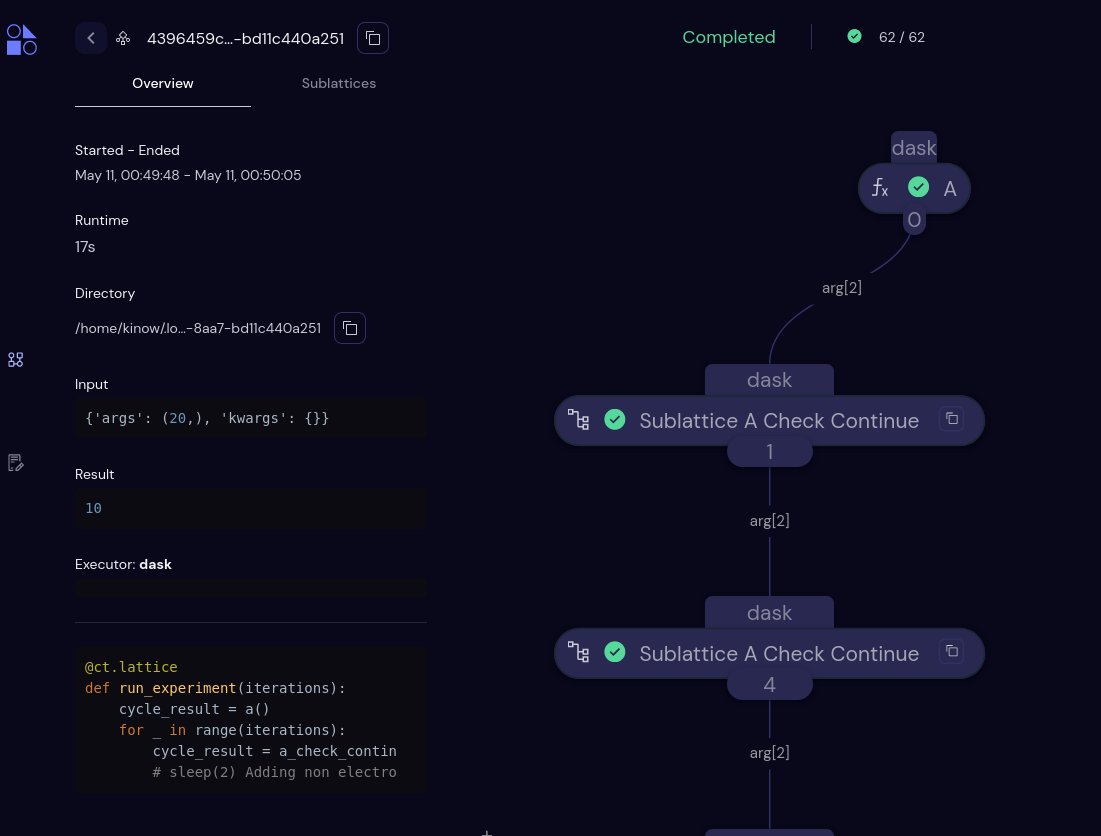Select Sublattice A Check Continue node 4
Screen dimensions: 1101x836
click(770, 653)
